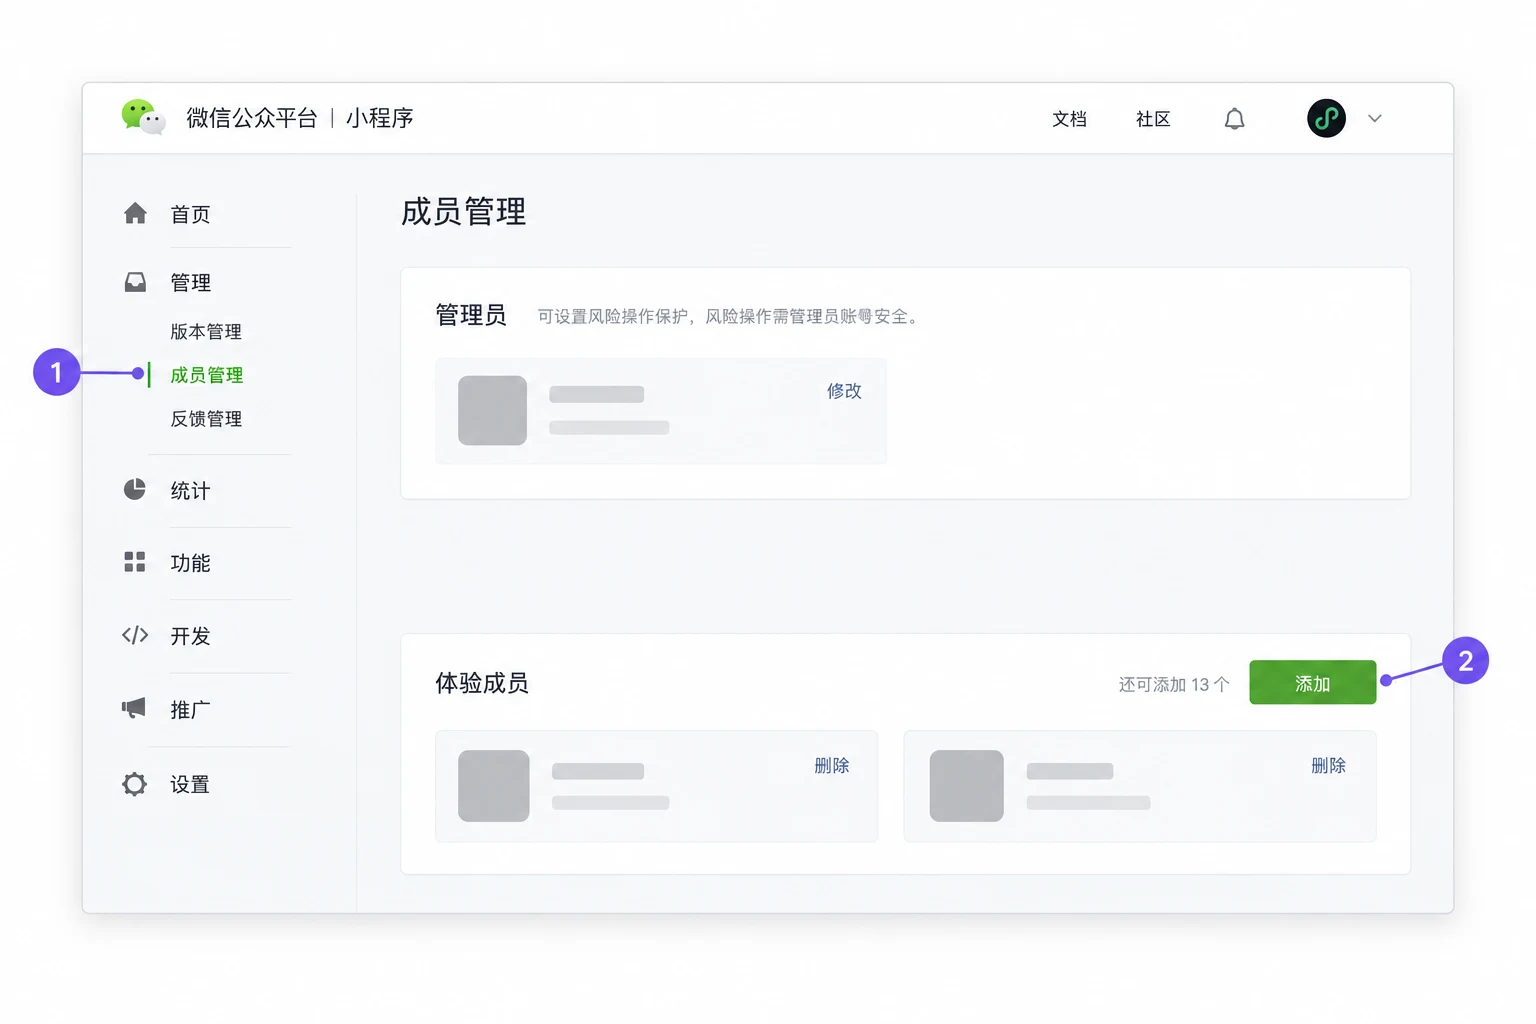Click the 体验成员 section heading
This screenshot has width=1536, height=1024.
coord(482,683)
